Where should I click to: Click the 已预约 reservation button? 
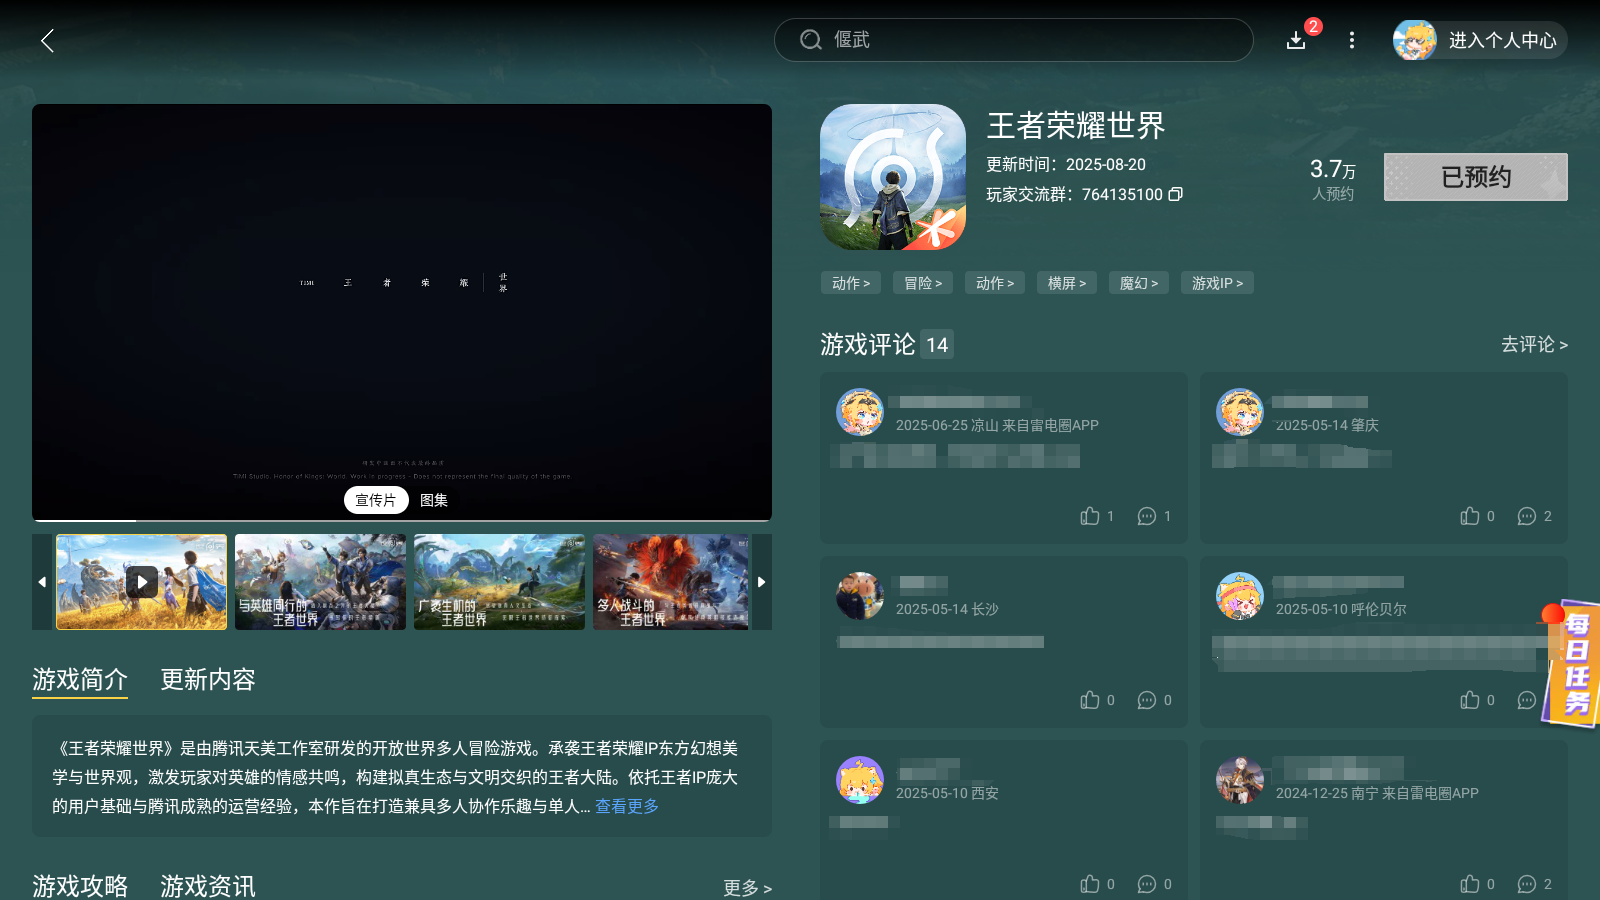pos(1476,177)
